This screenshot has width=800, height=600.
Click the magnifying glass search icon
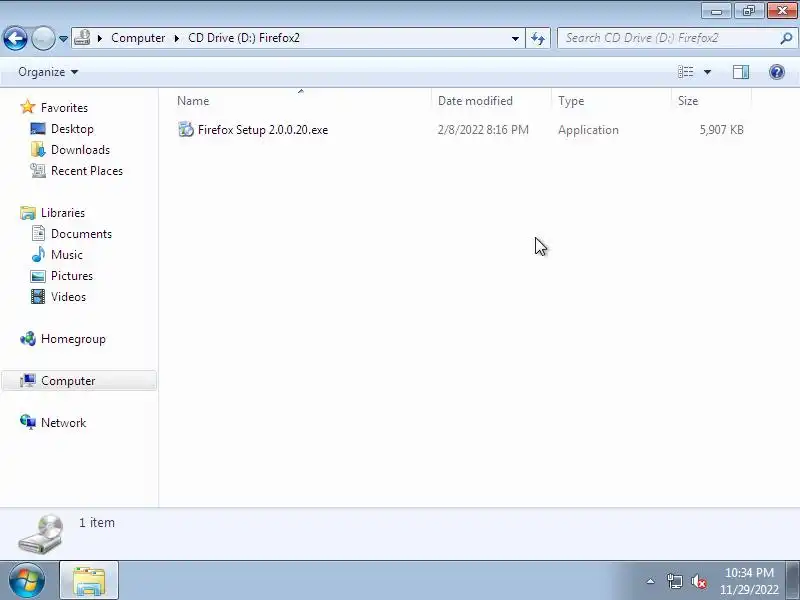[786, 38]
